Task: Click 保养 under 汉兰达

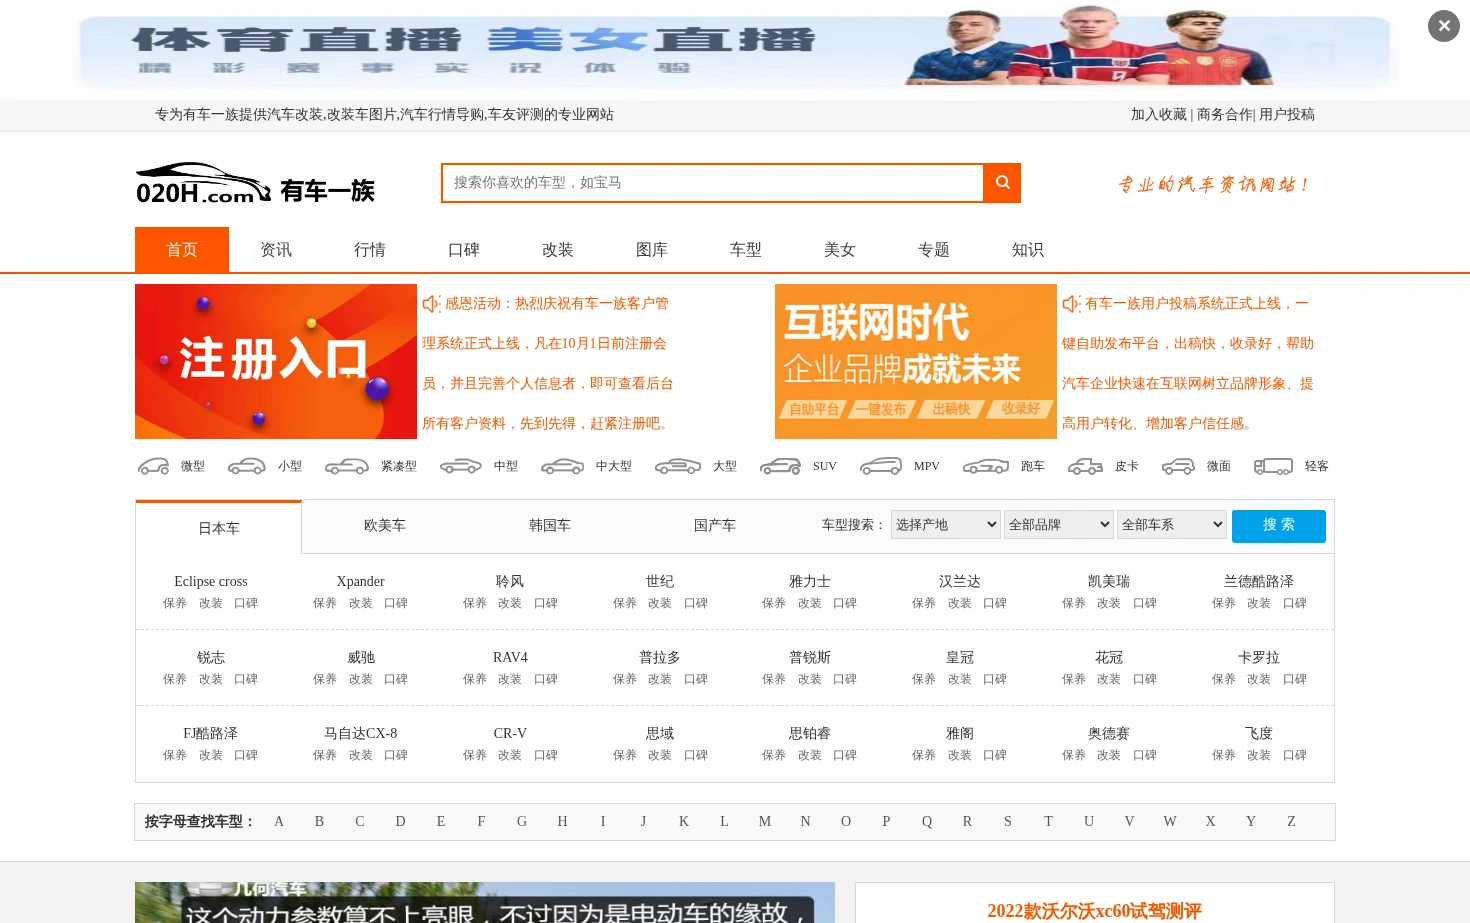Action: tap(924, 603)
